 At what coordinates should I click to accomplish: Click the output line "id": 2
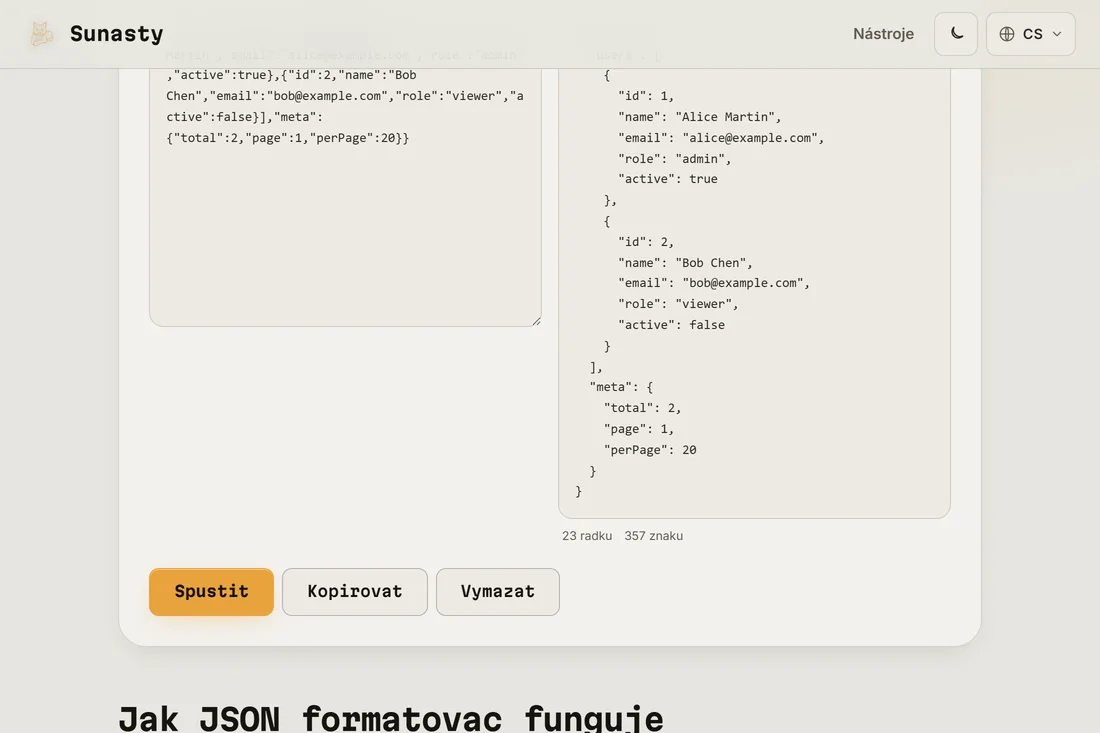646,241
